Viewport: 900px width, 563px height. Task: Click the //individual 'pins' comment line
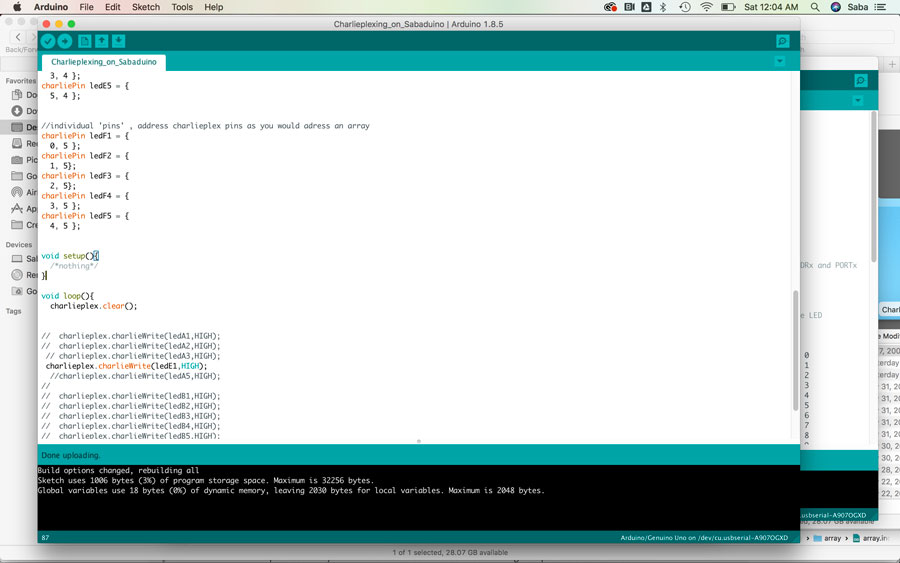[x=205, y=126]
